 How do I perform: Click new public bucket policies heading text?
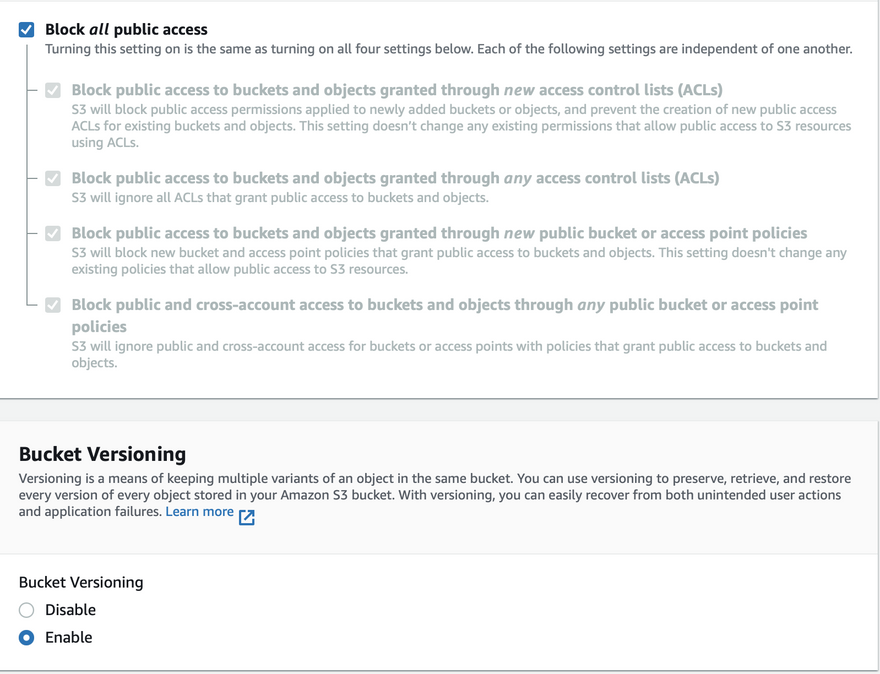click(439, 233)
